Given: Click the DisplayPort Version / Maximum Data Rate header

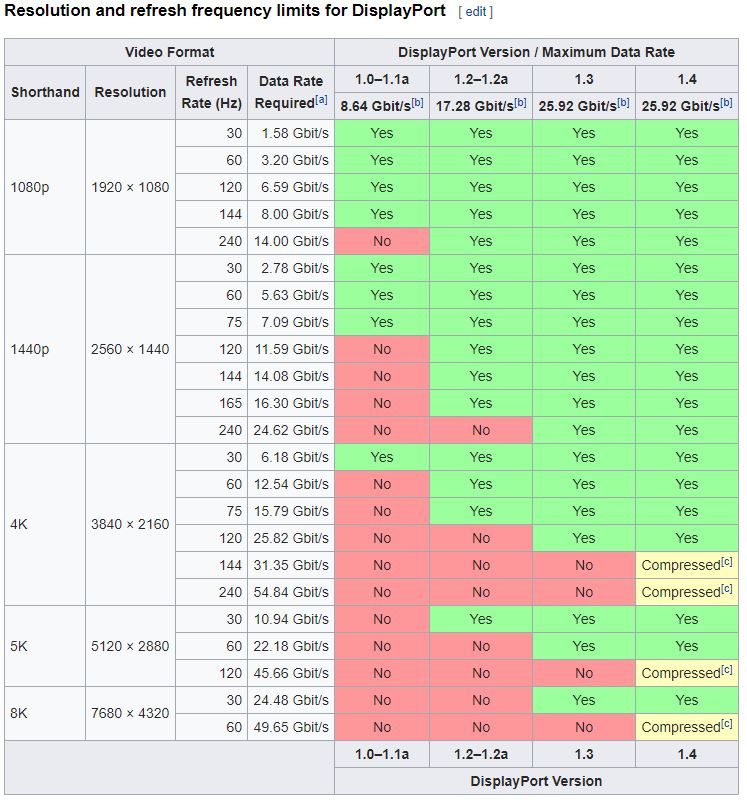Looking at the screenshot, I should pos(536,52).
